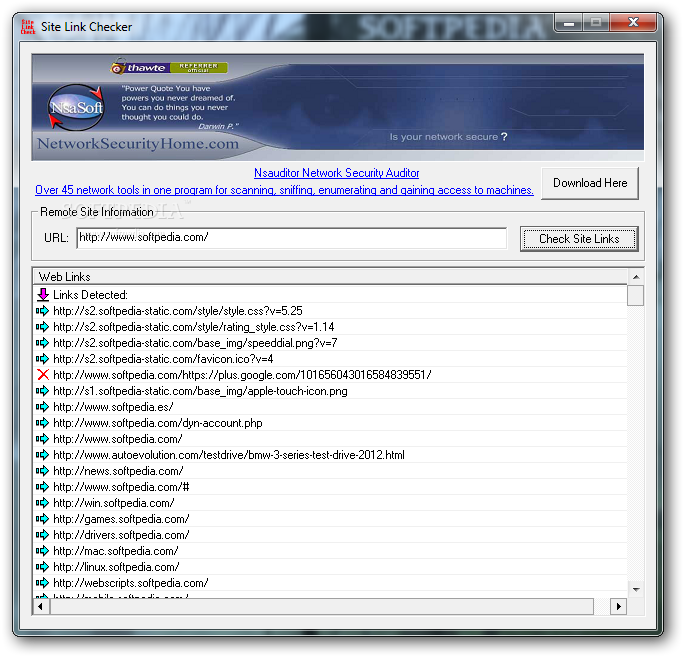Click the red X broken-link icon for plus.google.com
Screen dimensions: 684x657
(43, 375)
